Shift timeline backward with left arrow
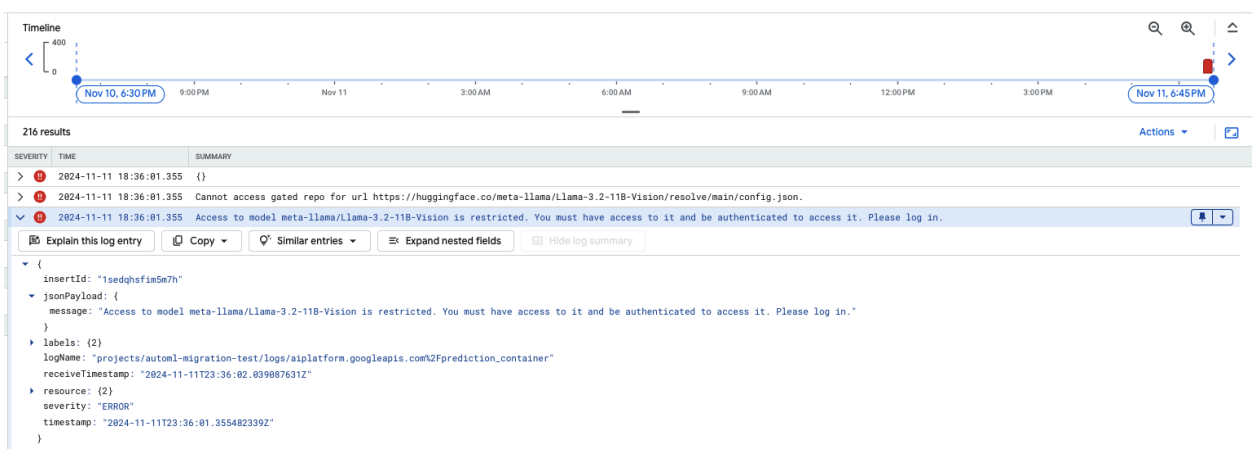The image size is (1260, 458). [x=29, y=59]
